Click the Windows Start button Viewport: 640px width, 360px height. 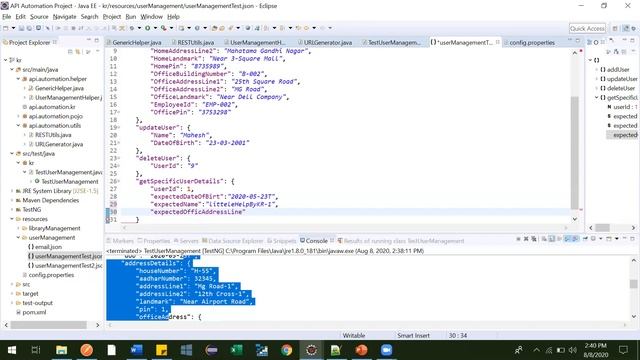pos(12,350)
